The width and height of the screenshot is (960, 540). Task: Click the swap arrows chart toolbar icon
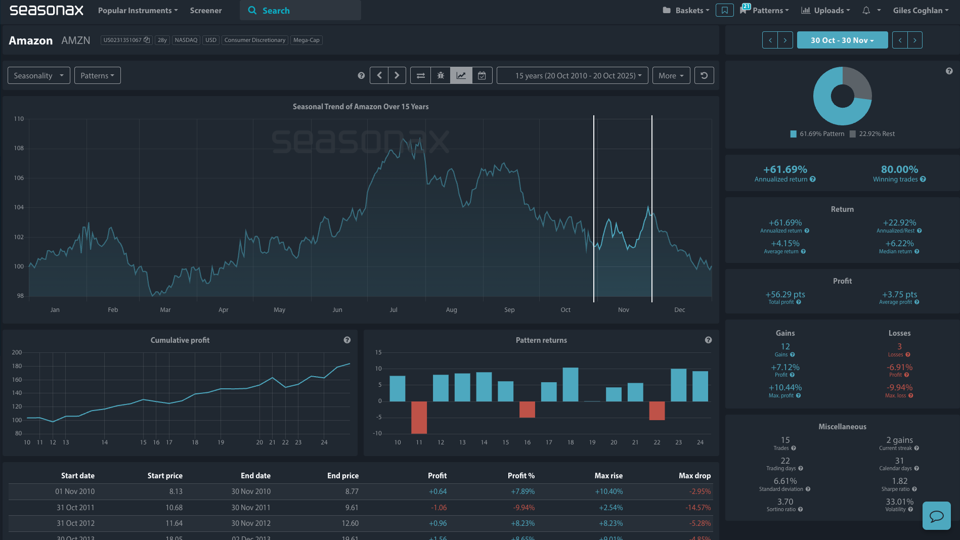pos(421,75)
